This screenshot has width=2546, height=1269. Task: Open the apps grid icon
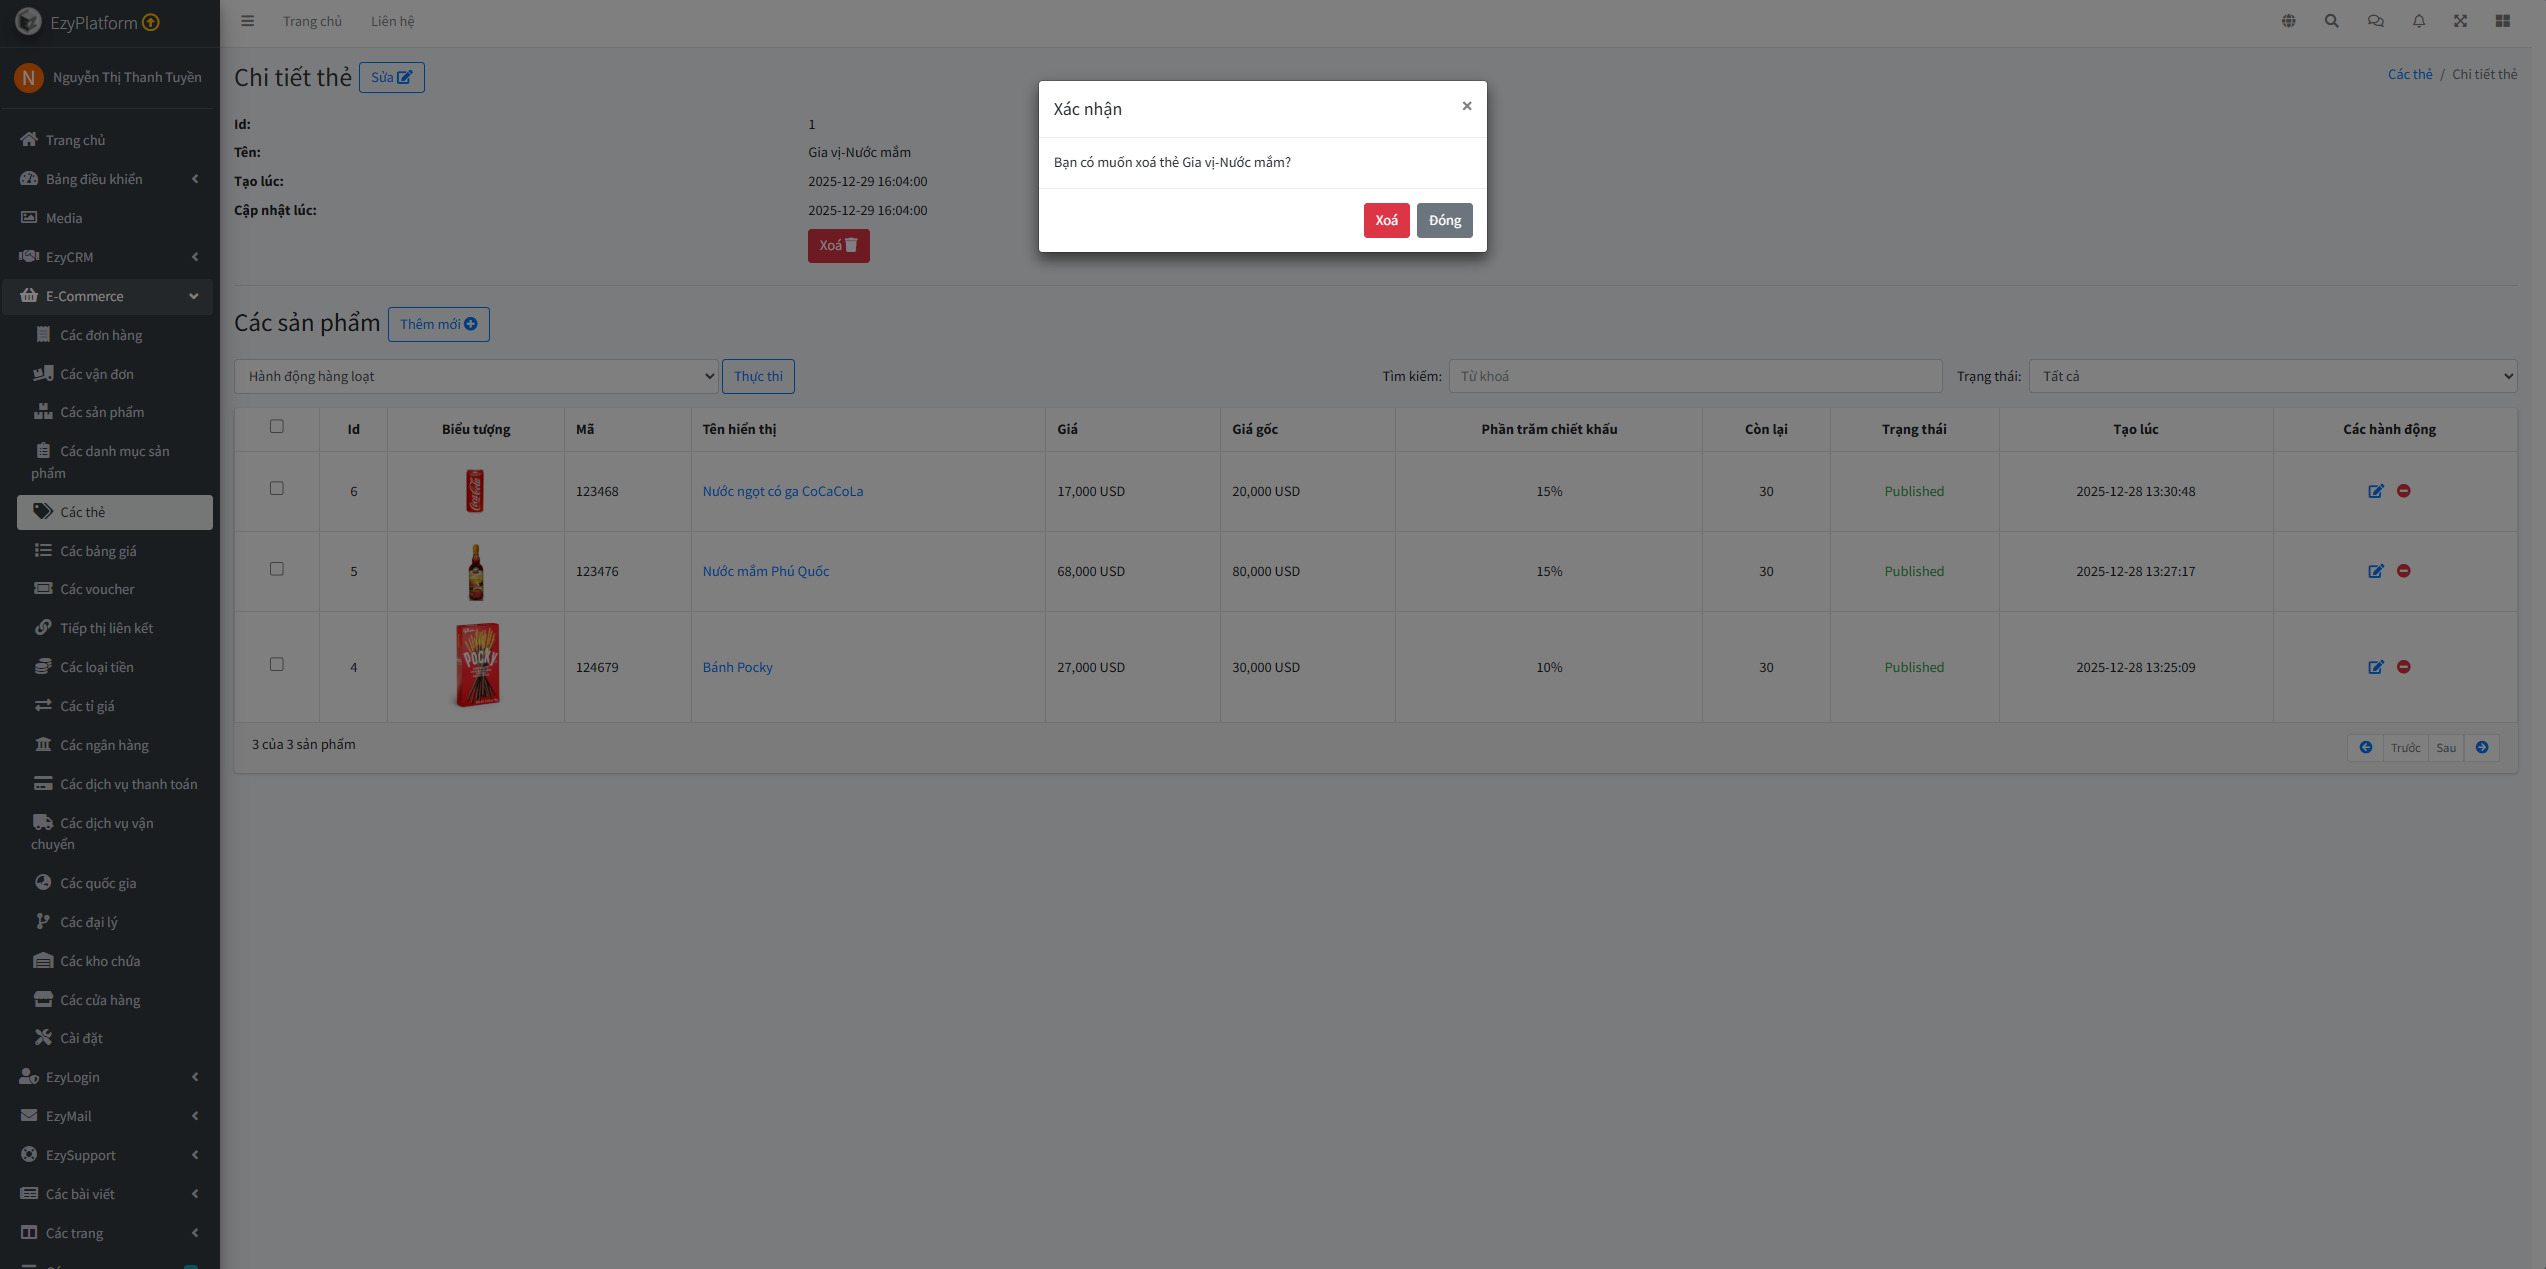2502,21
